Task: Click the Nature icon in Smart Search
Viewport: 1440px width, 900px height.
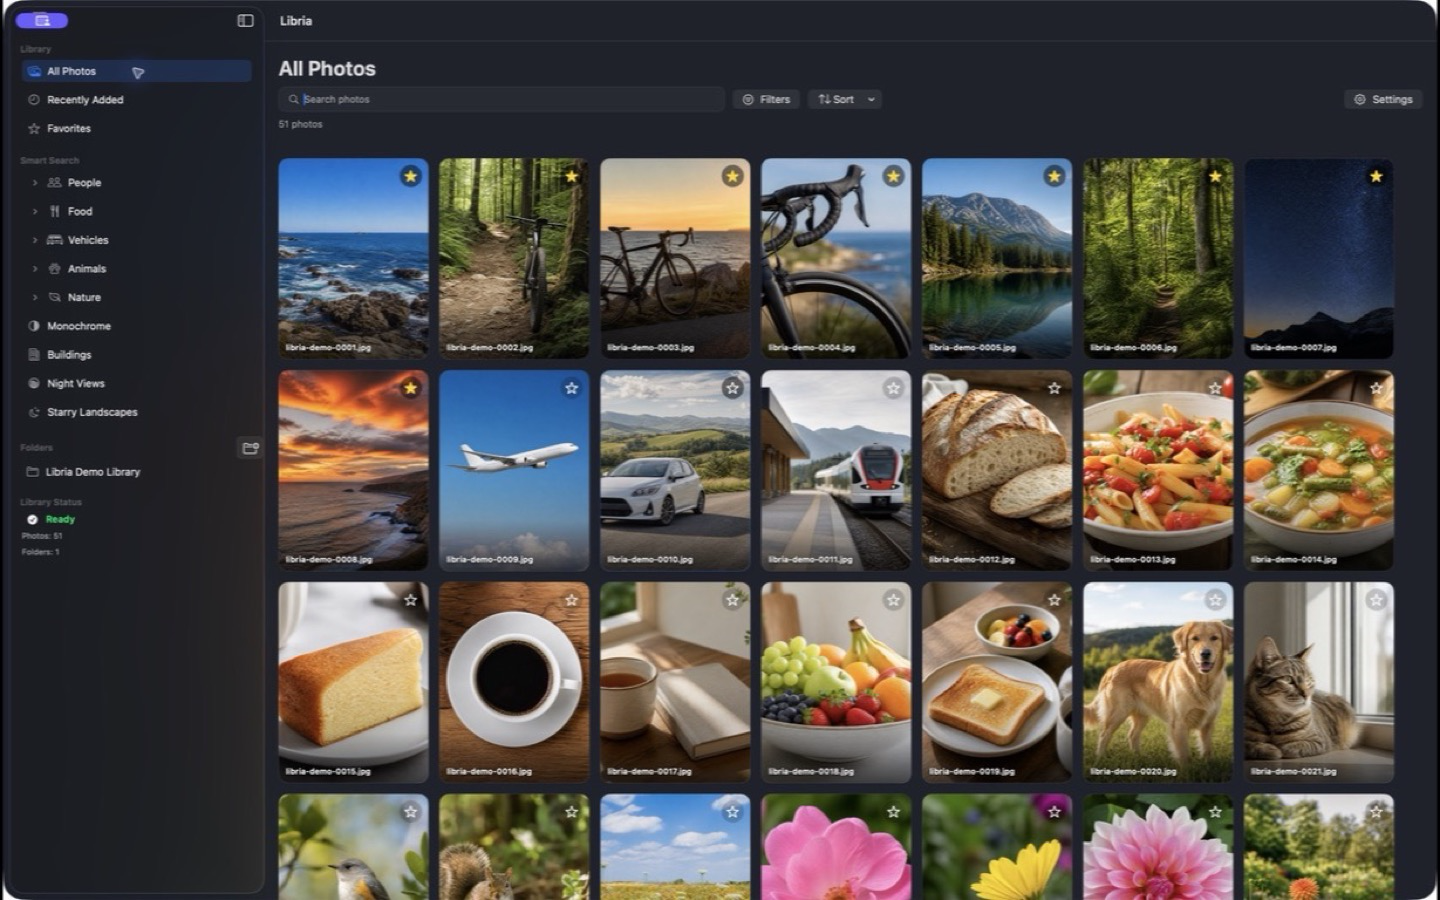Action: [x=55, y=297]
